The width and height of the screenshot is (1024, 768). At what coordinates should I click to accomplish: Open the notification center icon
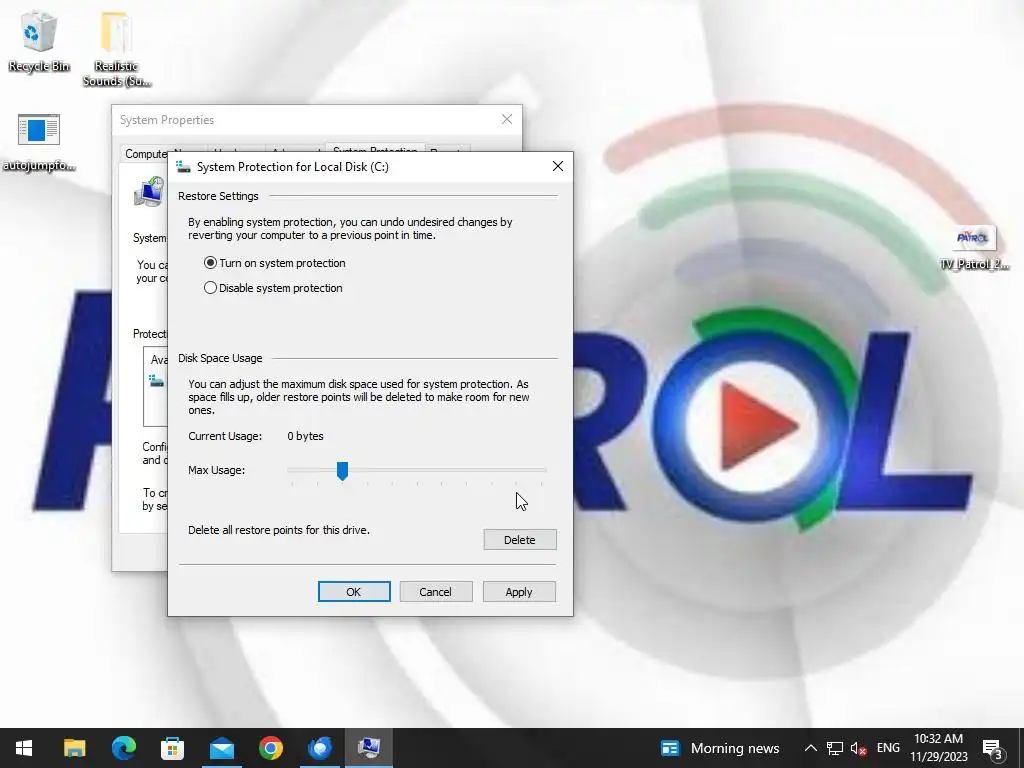[992, 748]
